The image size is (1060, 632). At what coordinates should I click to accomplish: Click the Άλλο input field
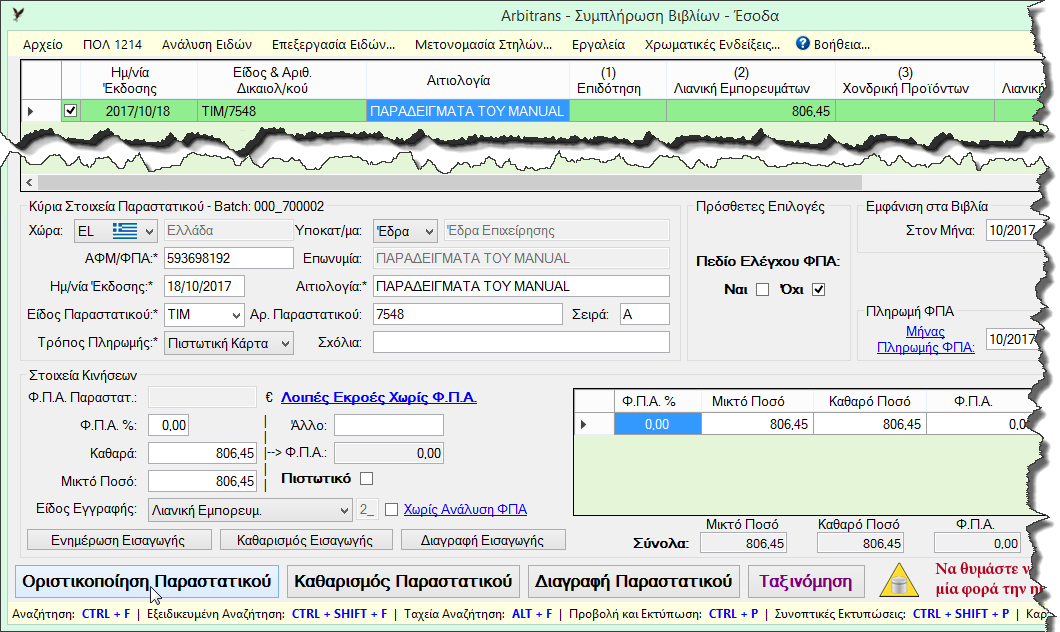tap(389, 425)
